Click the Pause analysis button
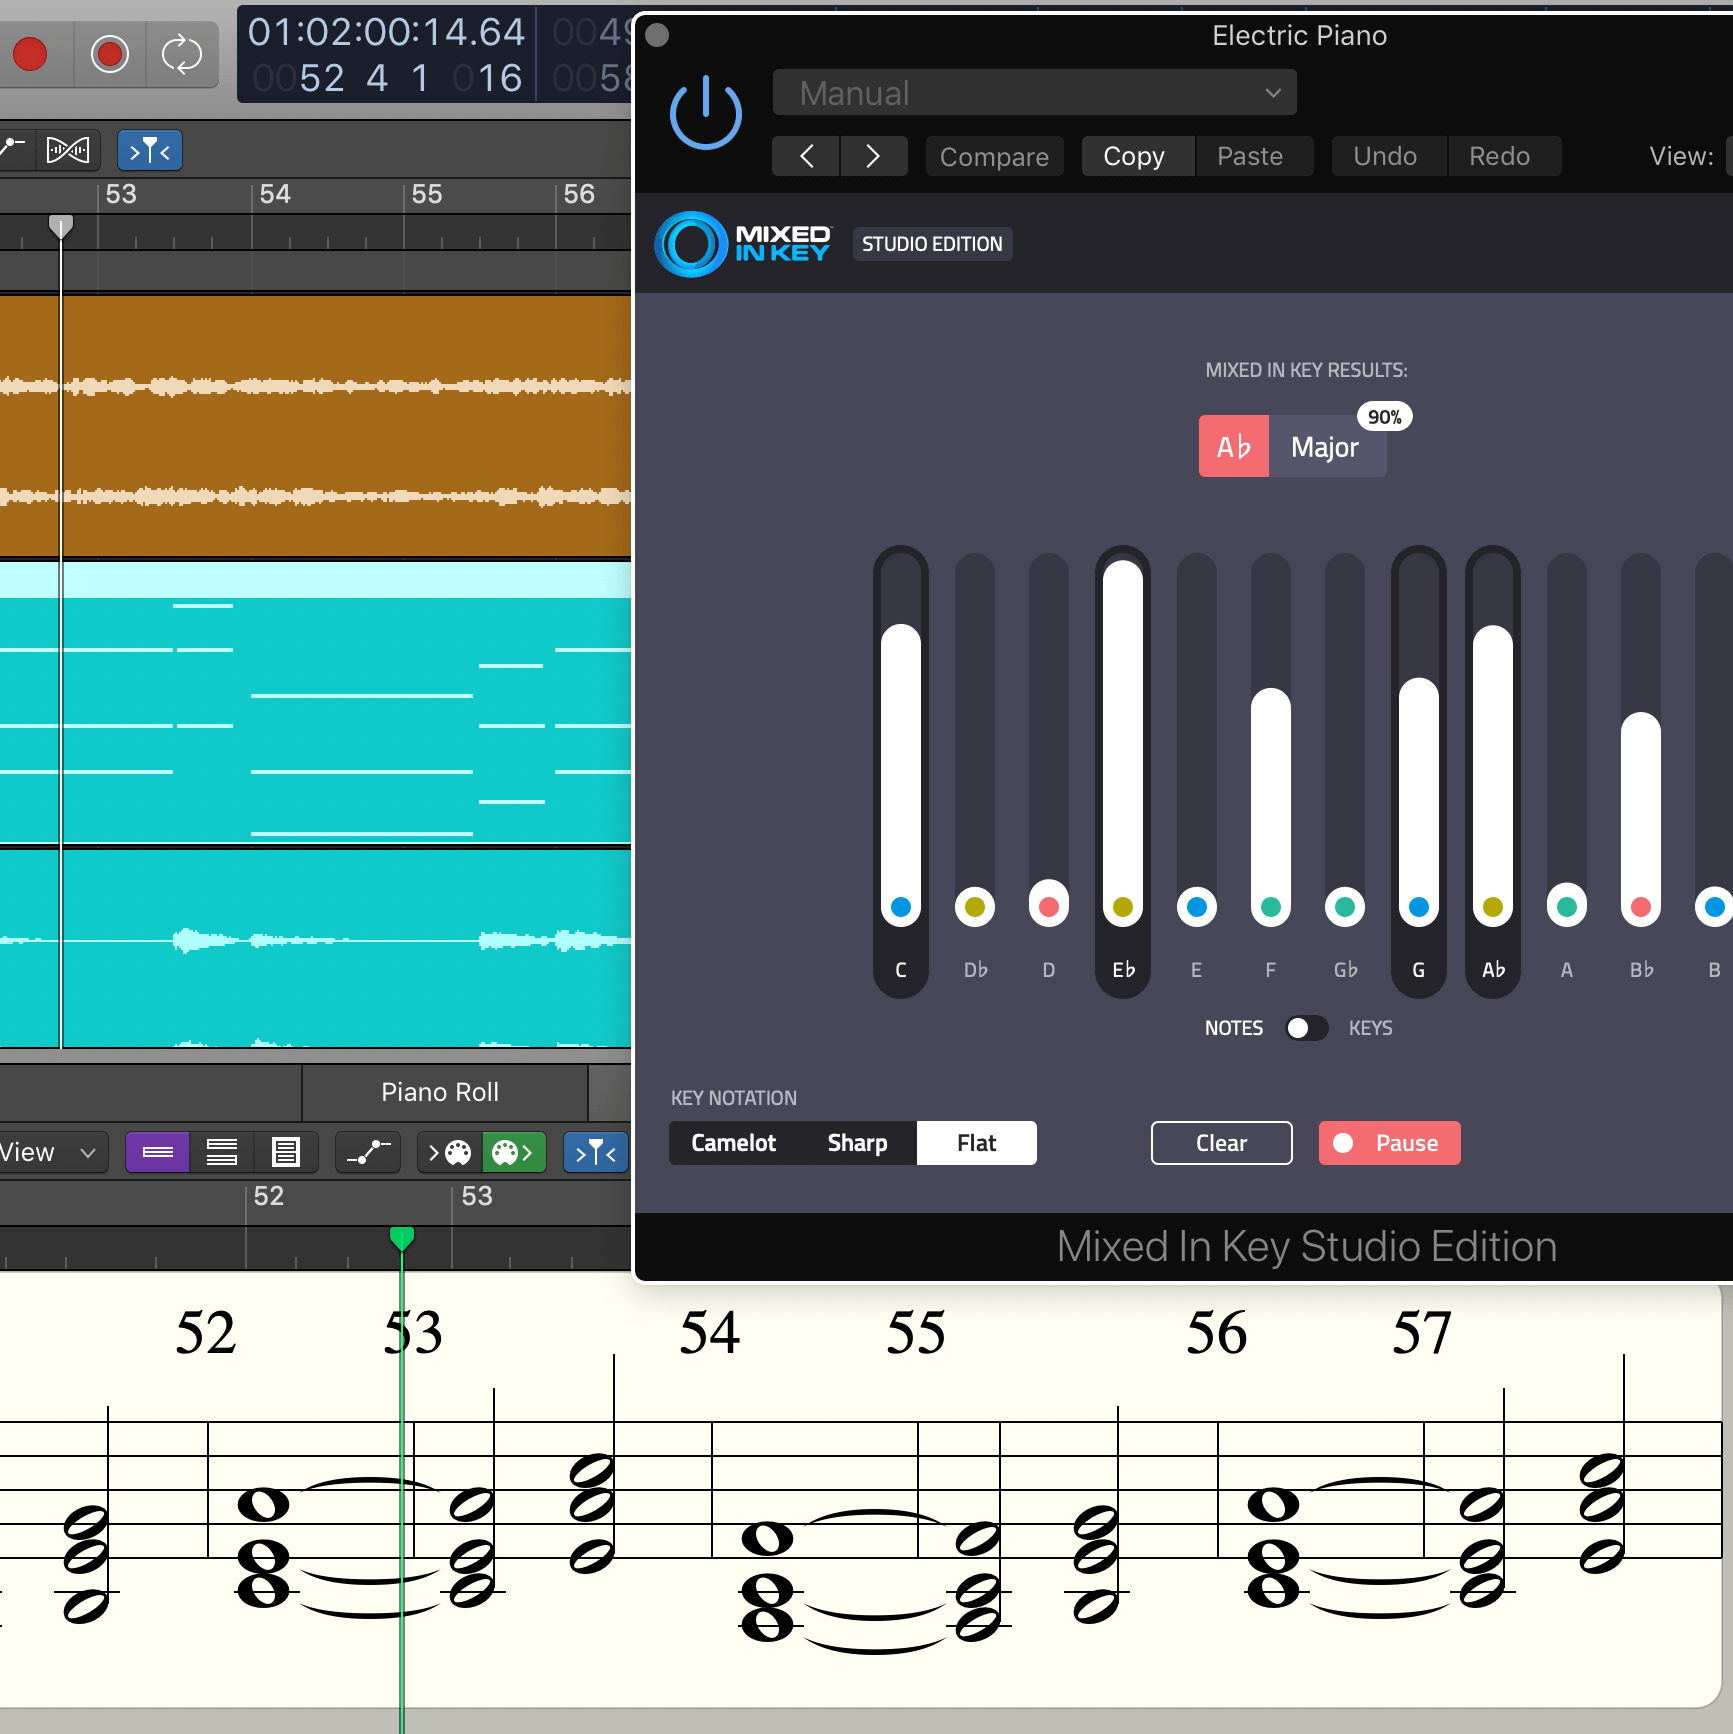Image resolution: width=1733 pixels, height=1734 pixels. coord(1389,1143)
